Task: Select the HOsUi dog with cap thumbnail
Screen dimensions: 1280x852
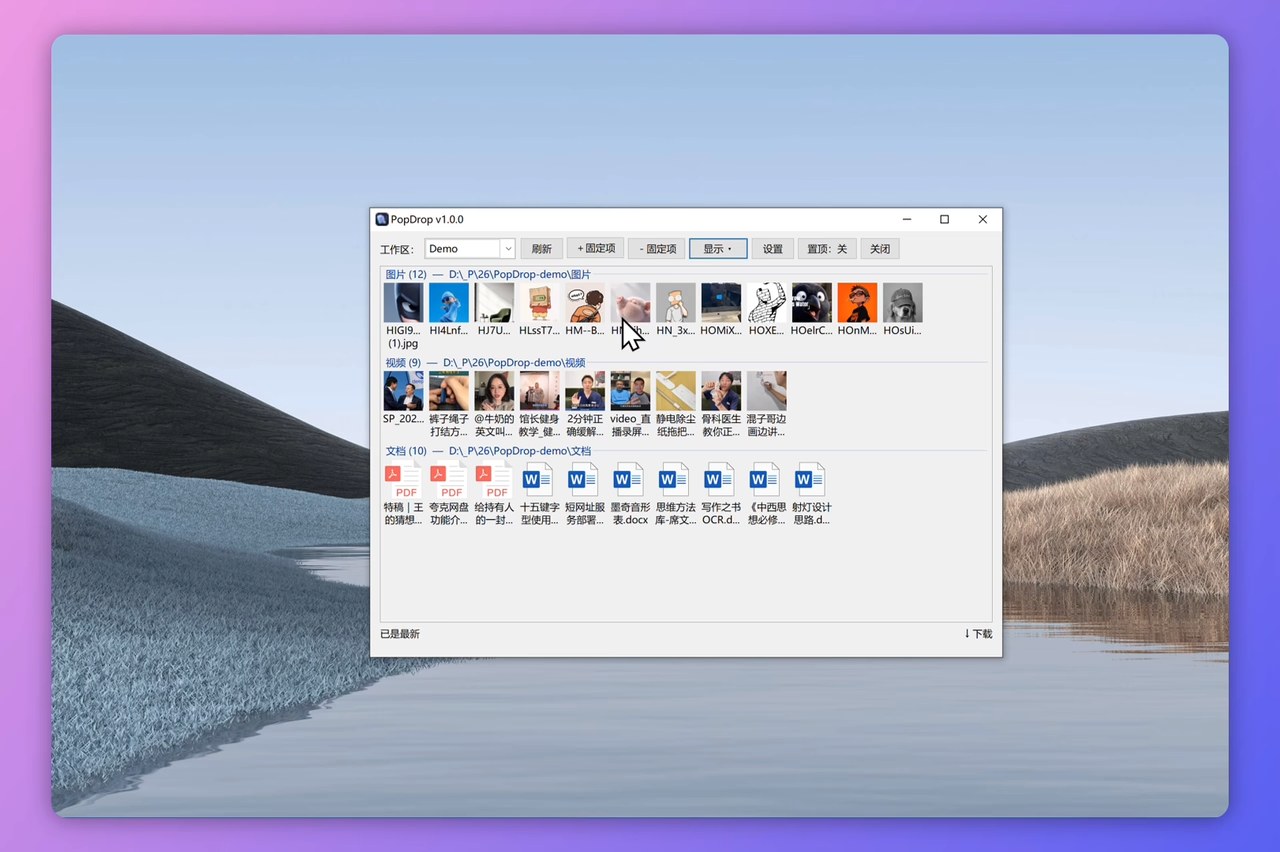Action: [903, 303]
